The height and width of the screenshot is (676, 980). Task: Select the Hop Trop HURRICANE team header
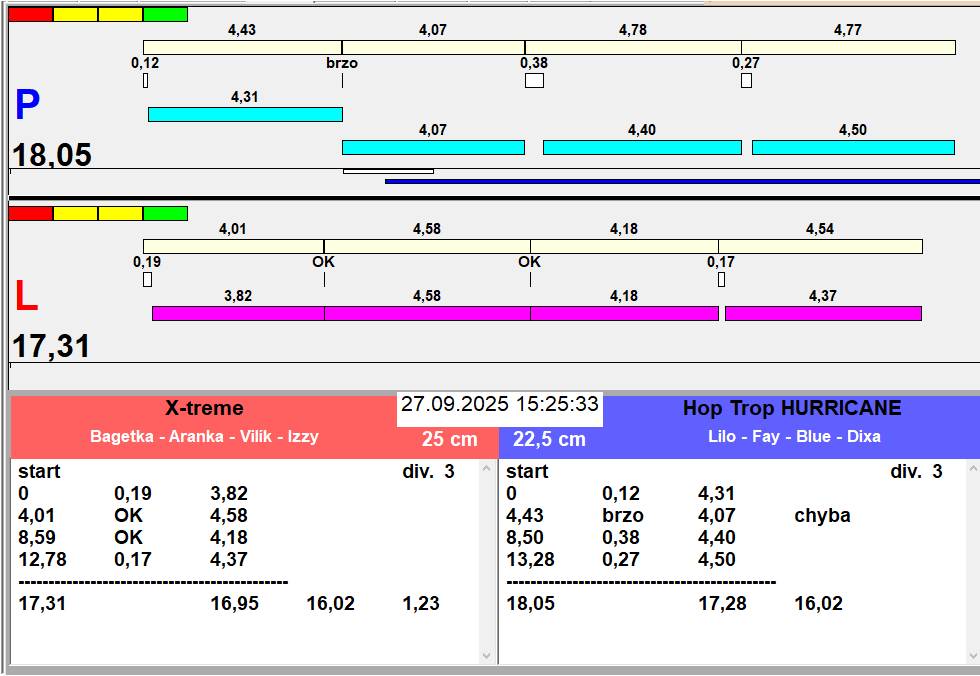[x=792, y=408]
